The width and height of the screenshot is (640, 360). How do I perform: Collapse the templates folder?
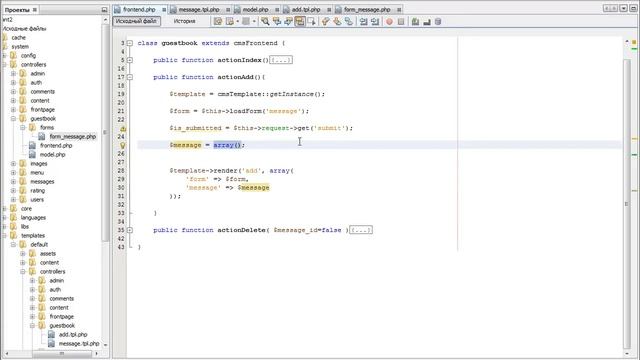point(4,236)
